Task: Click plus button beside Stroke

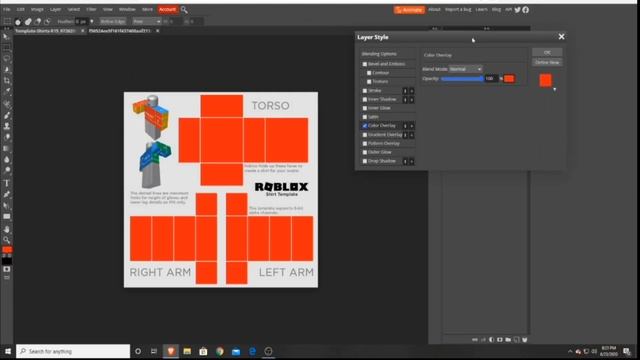Action: (412, 91)
